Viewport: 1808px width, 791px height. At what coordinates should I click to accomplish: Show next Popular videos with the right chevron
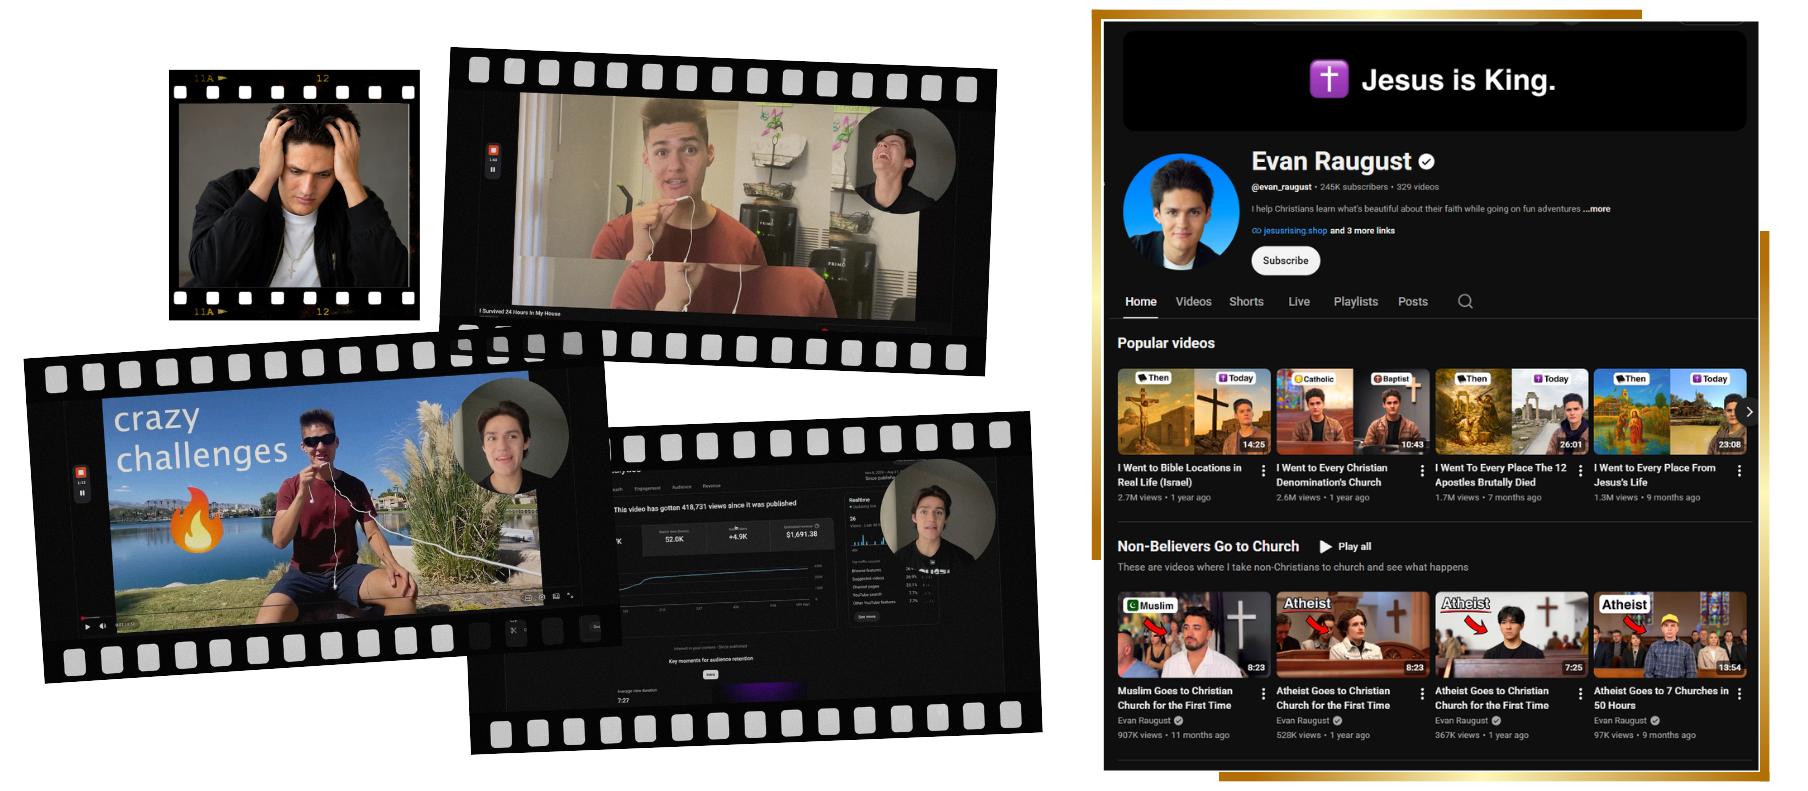tap(1748, 412)
